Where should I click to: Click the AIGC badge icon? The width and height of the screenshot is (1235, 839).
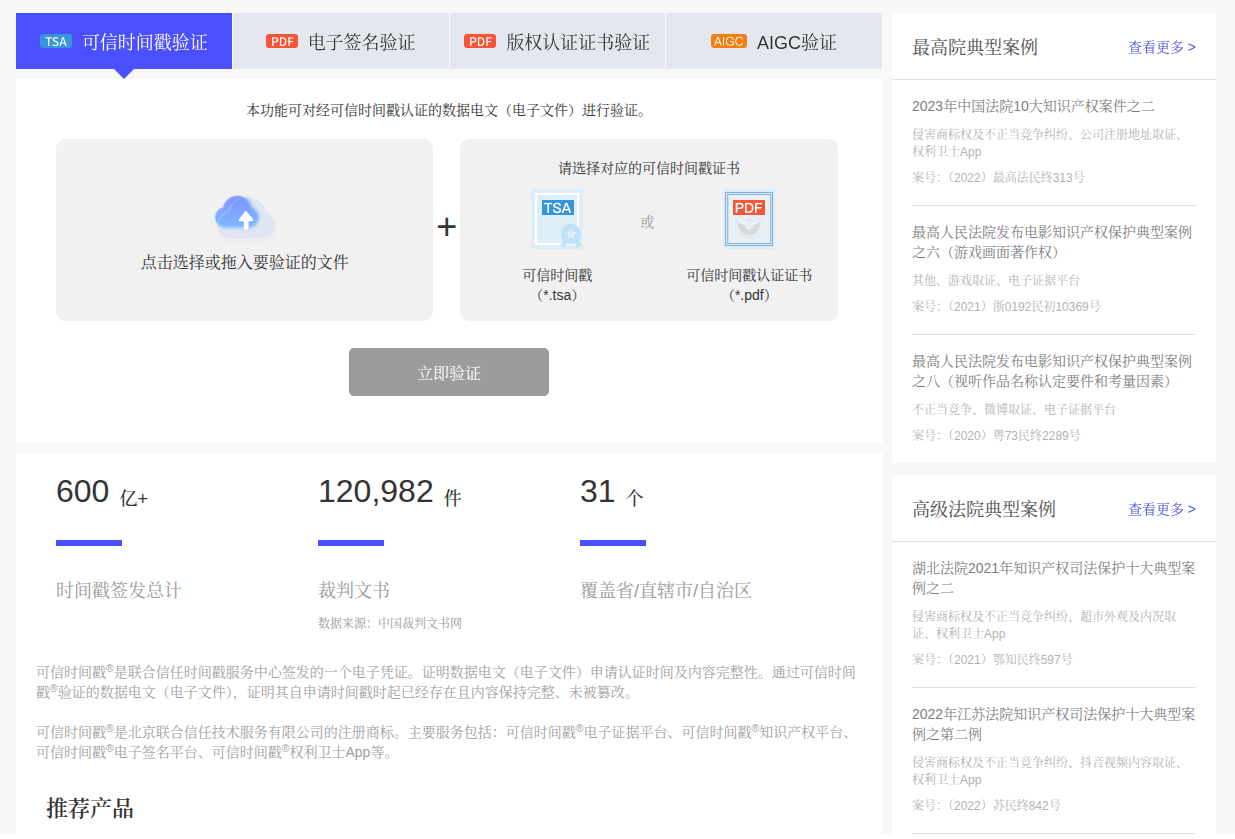(729, 42)
